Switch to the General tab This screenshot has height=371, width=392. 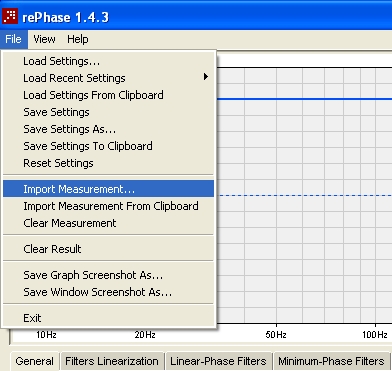pos(35,361)
